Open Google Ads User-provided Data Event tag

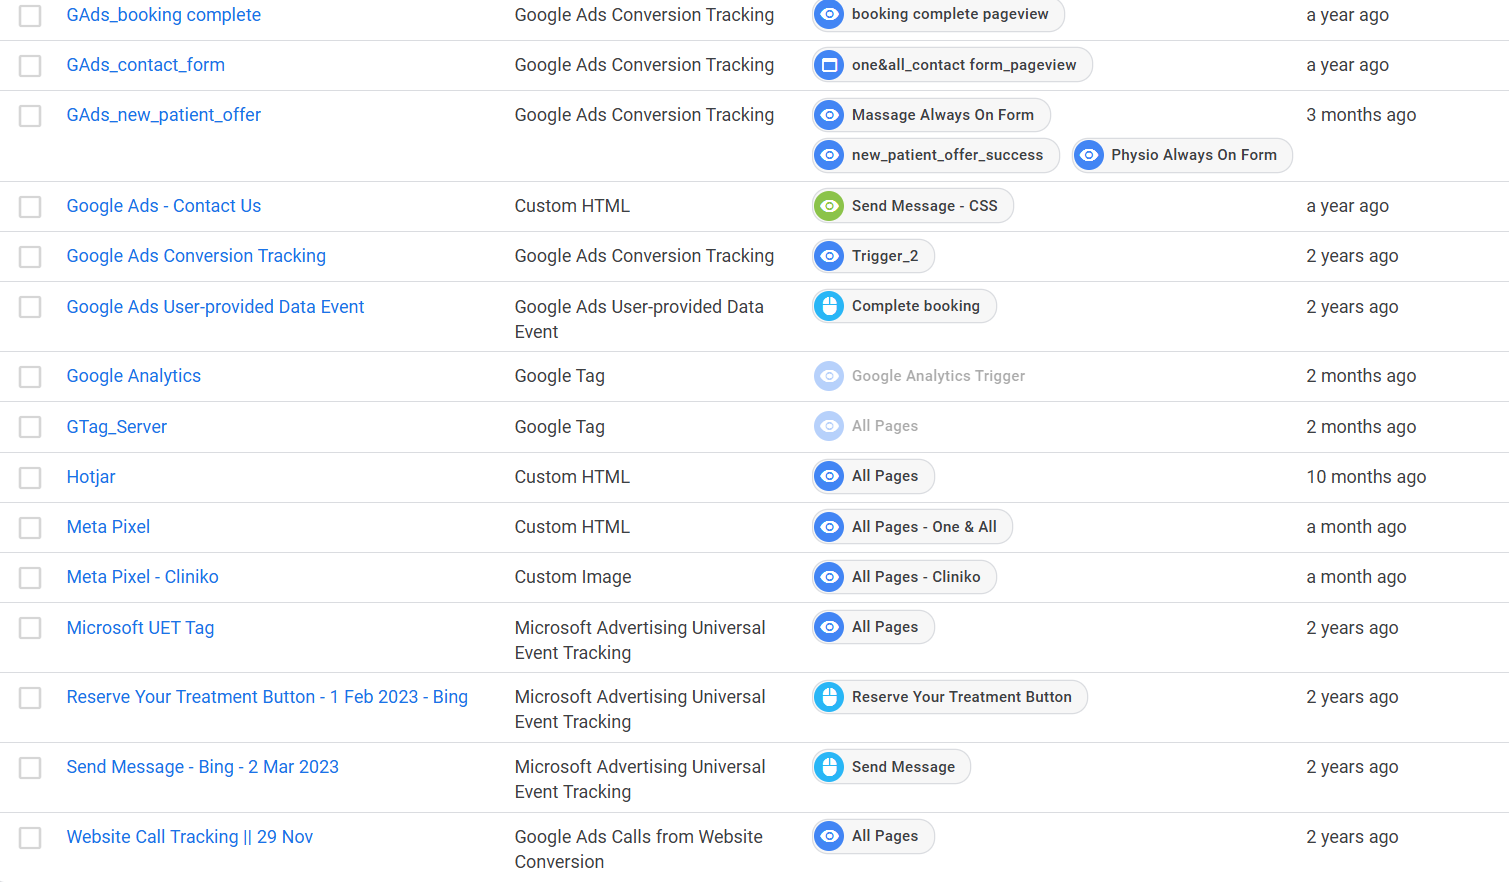coord(215,307)
